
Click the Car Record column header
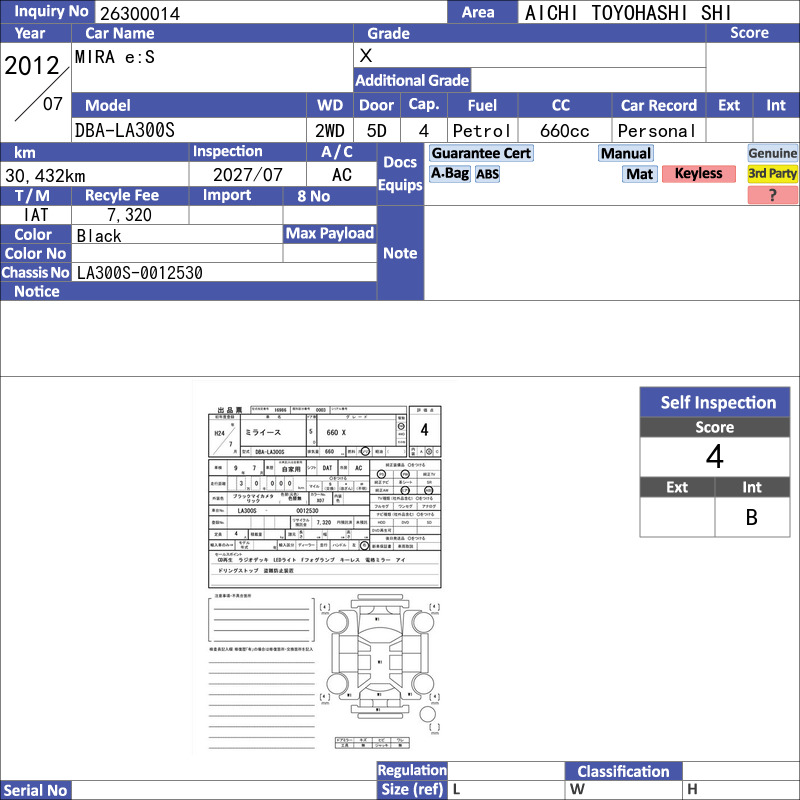(x=659, y=105)
